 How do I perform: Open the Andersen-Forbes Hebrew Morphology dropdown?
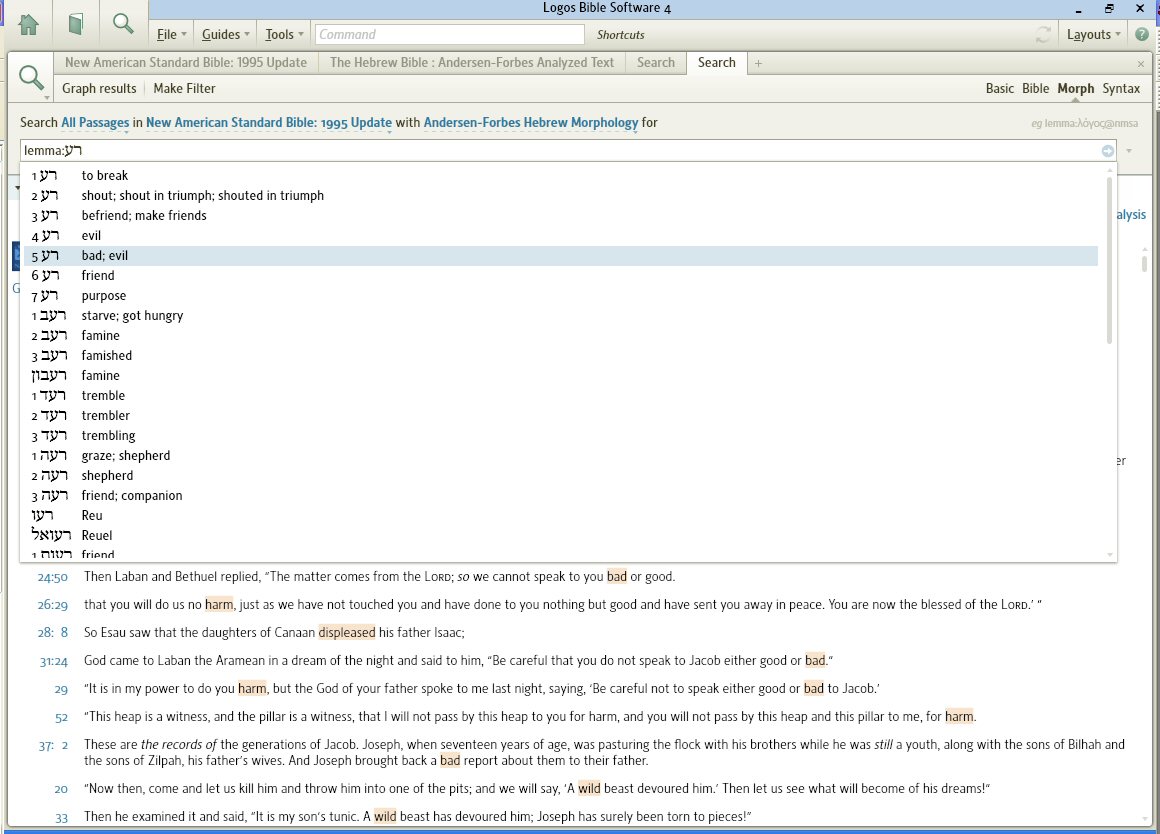[530, 123]
